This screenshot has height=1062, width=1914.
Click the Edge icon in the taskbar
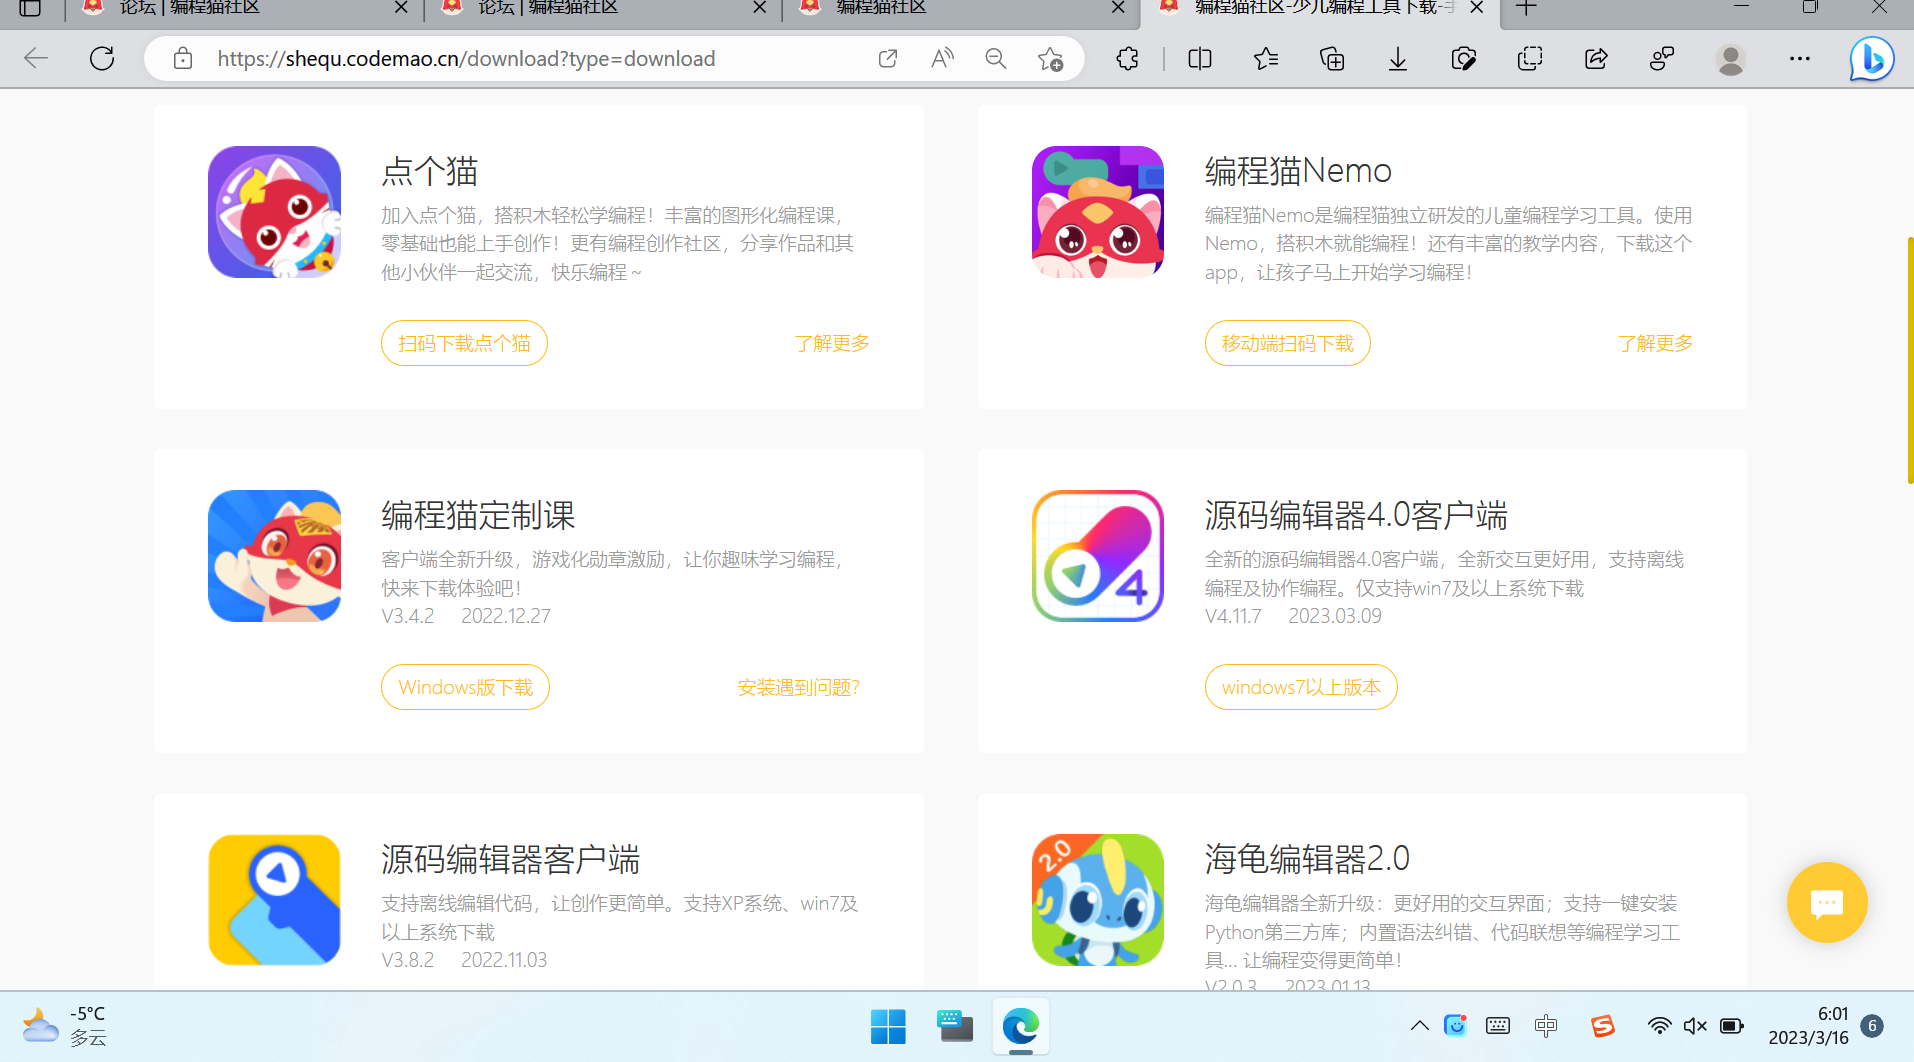[x=1021, y=1027]
